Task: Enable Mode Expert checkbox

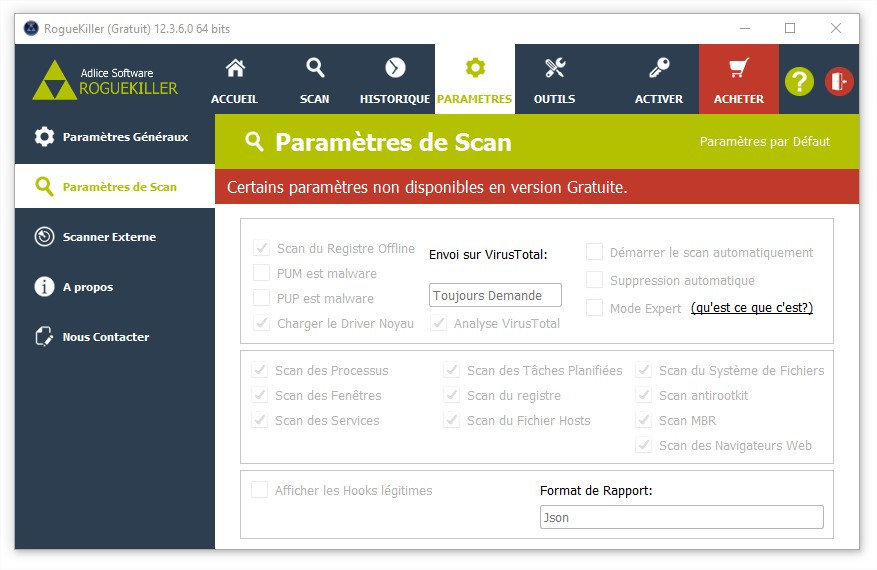Action: tap(594, 308)
